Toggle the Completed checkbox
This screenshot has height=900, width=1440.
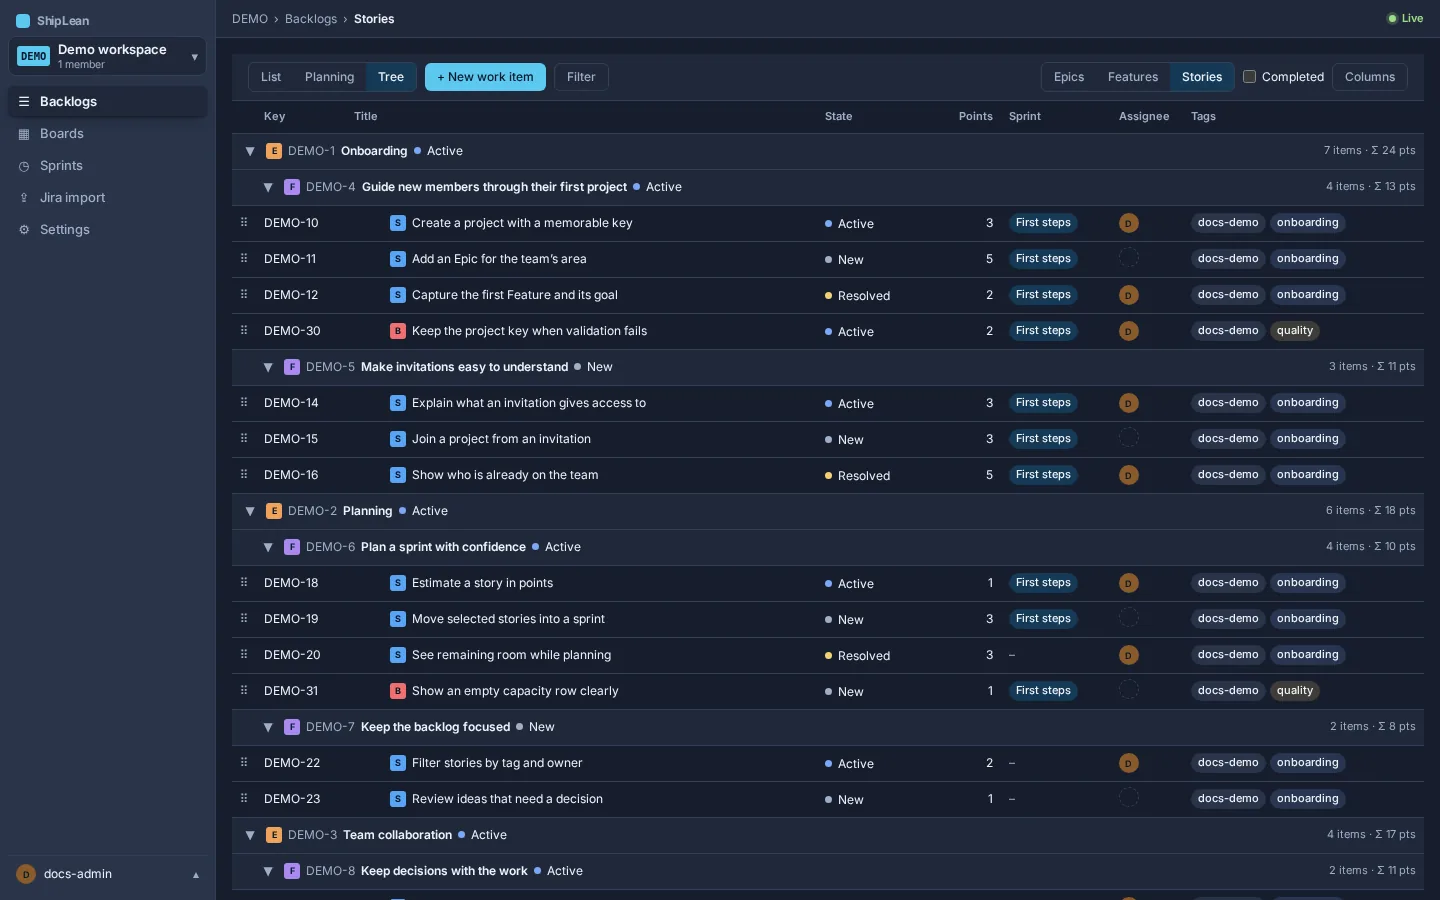pyautogui.click(x=1249, y=76)
